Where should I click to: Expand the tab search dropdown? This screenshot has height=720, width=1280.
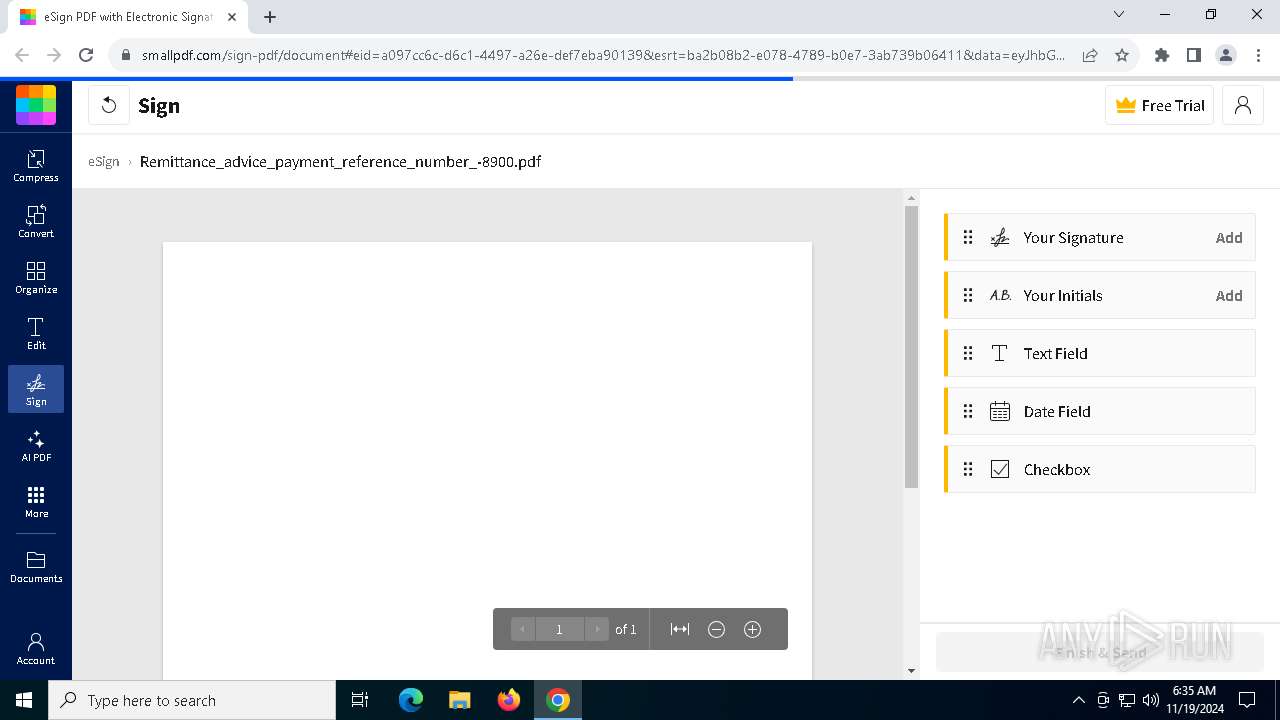pyautogui.click(x=1119, y=15)
